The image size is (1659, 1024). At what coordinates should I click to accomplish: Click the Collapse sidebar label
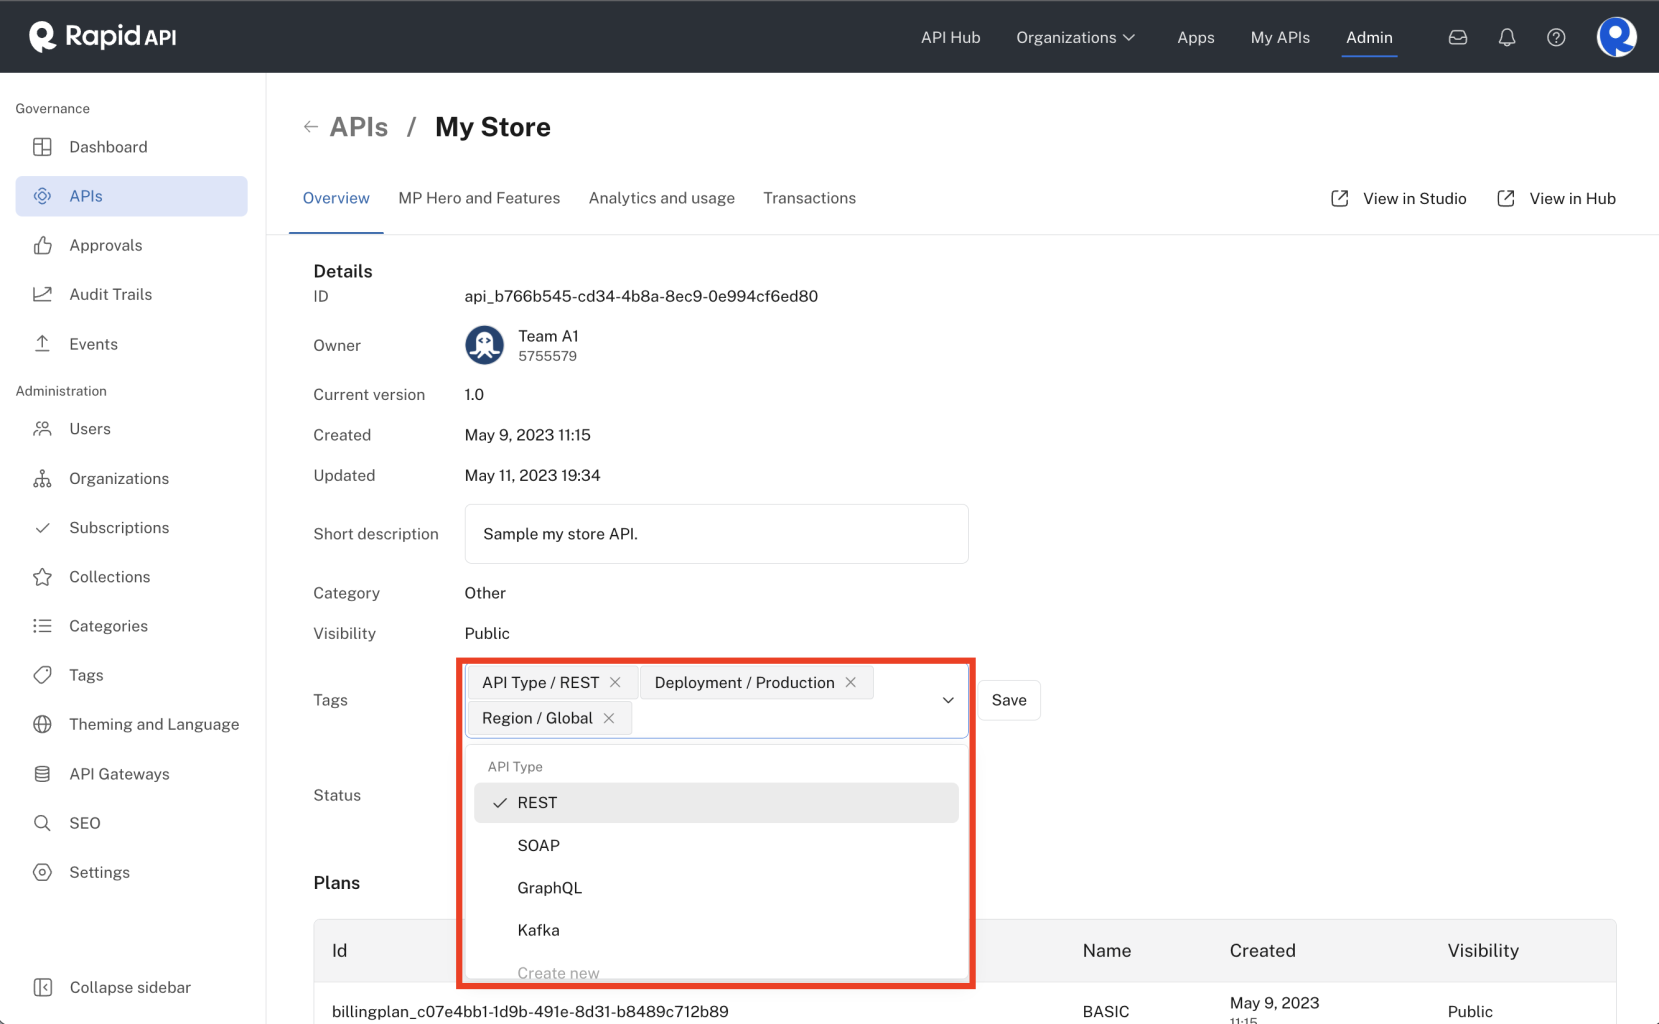(130, 987)
